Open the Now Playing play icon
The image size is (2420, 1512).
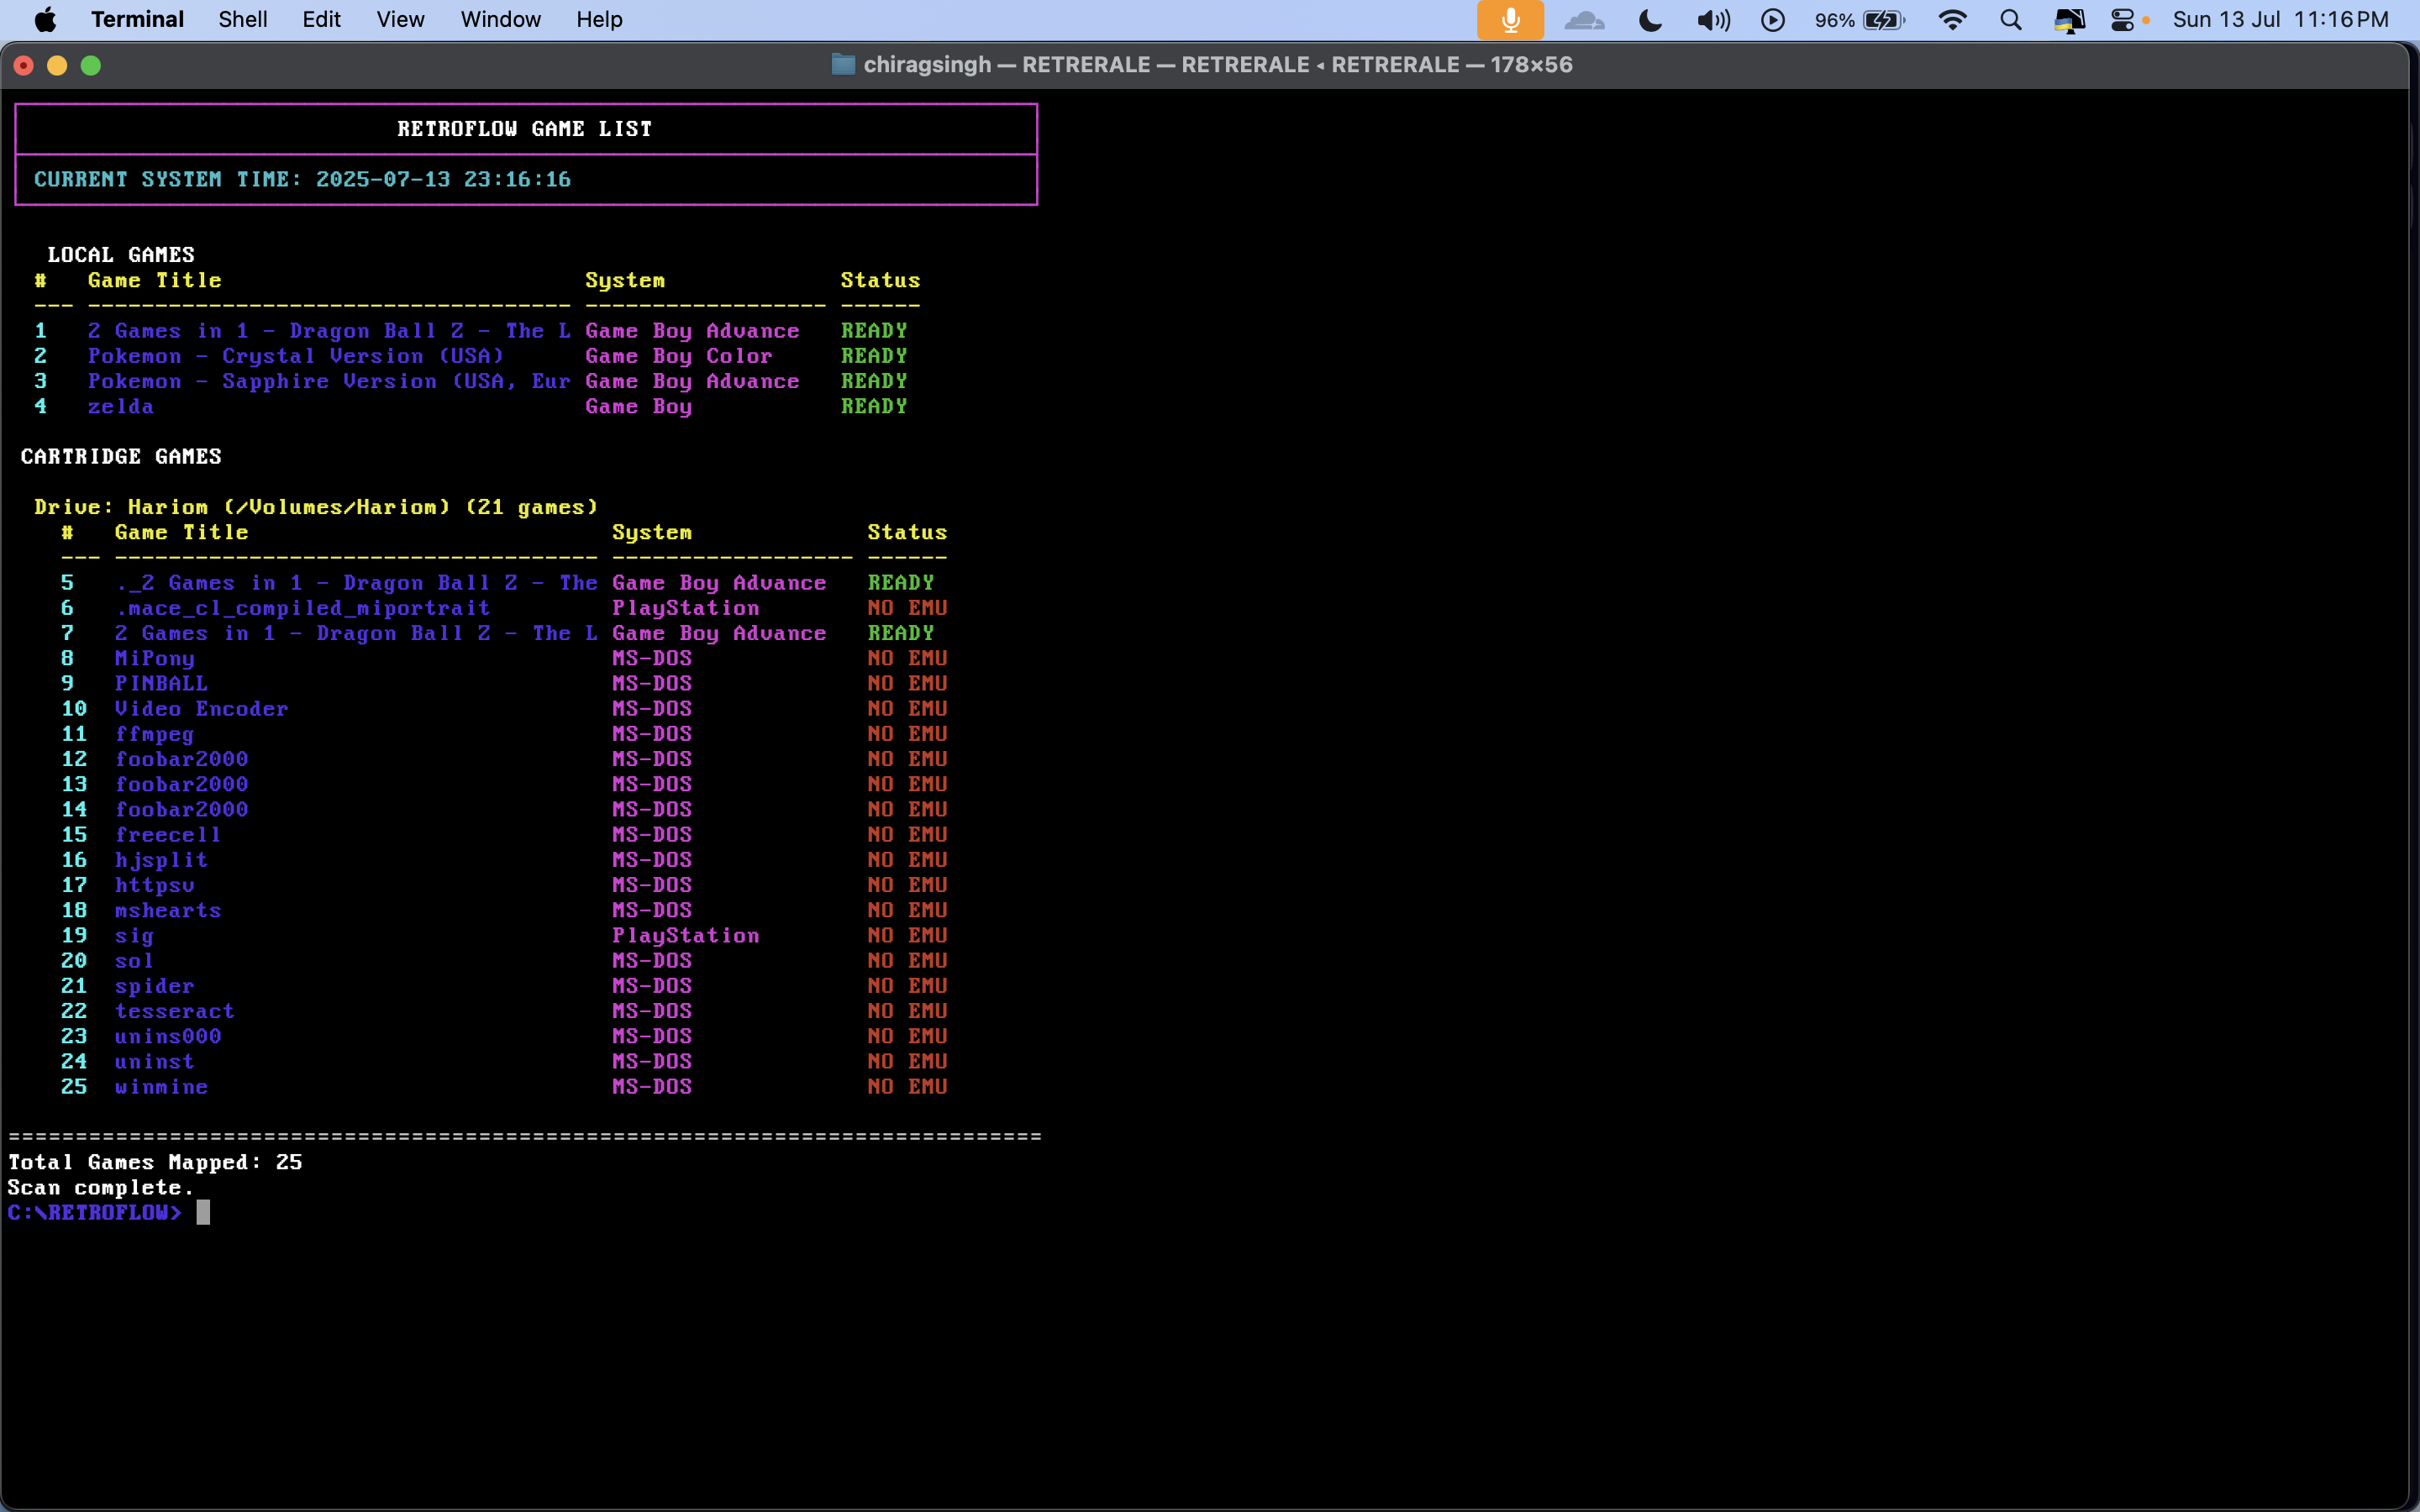(1773, 20)
